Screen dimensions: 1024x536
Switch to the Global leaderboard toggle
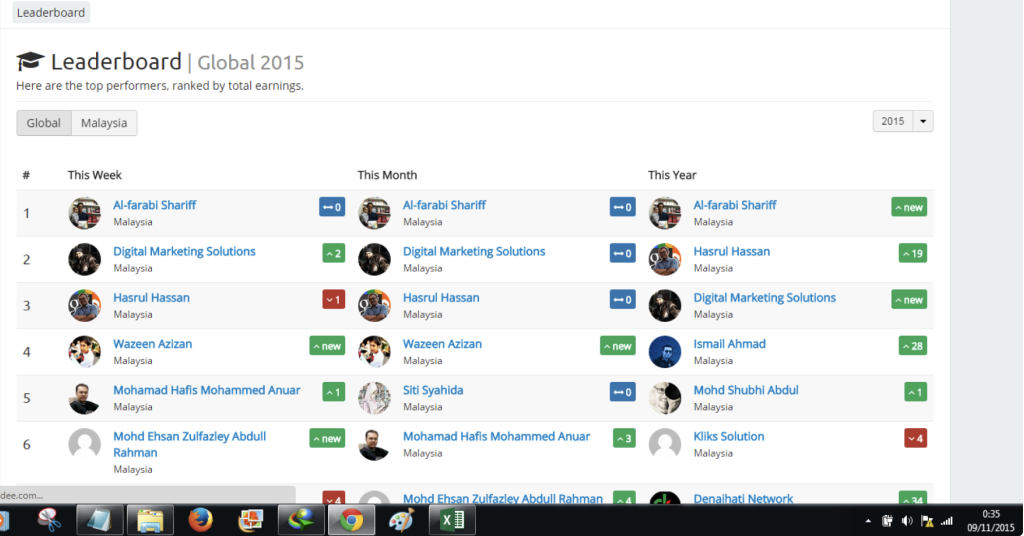44,123
